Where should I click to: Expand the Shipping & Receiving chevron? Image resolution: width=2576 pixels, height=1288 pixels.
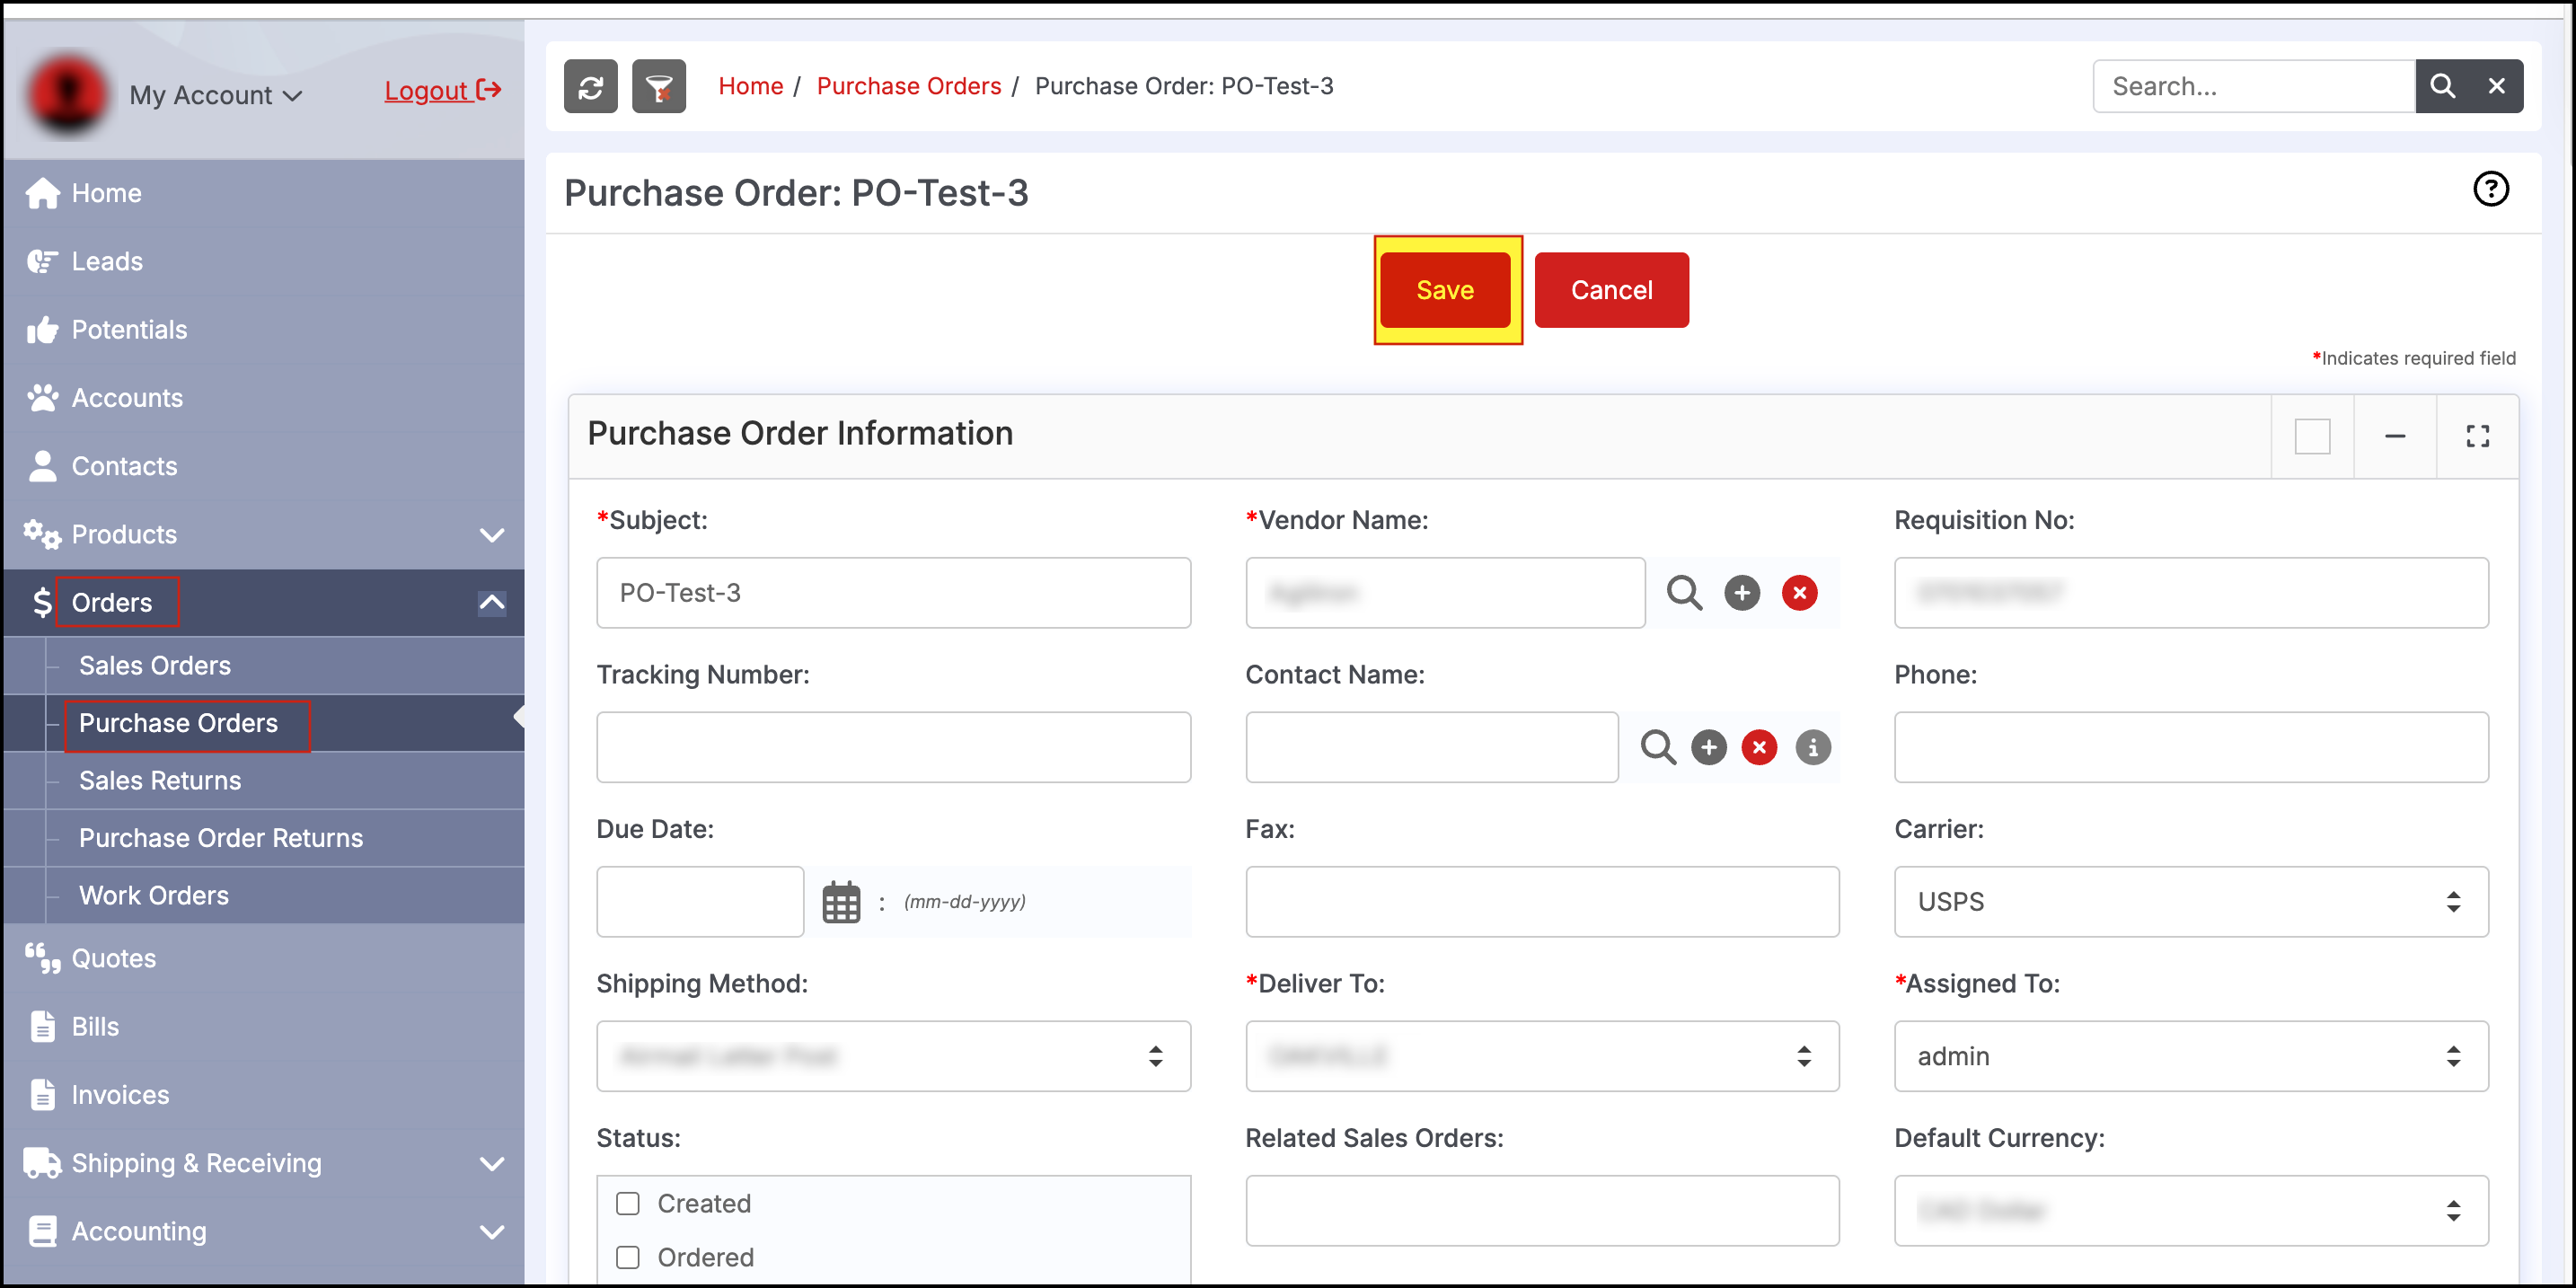492,1164
